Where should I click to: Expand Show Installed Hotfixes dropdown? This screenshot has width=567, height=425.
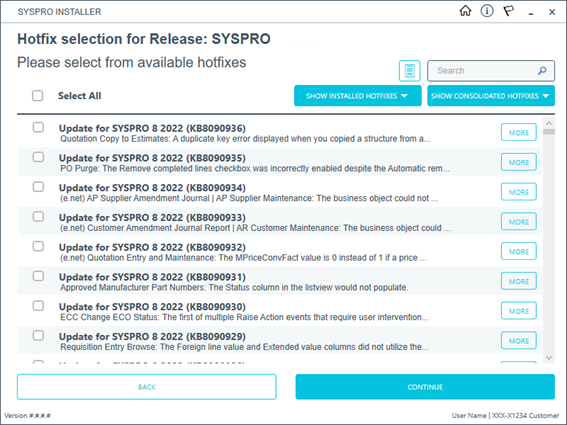358,96
